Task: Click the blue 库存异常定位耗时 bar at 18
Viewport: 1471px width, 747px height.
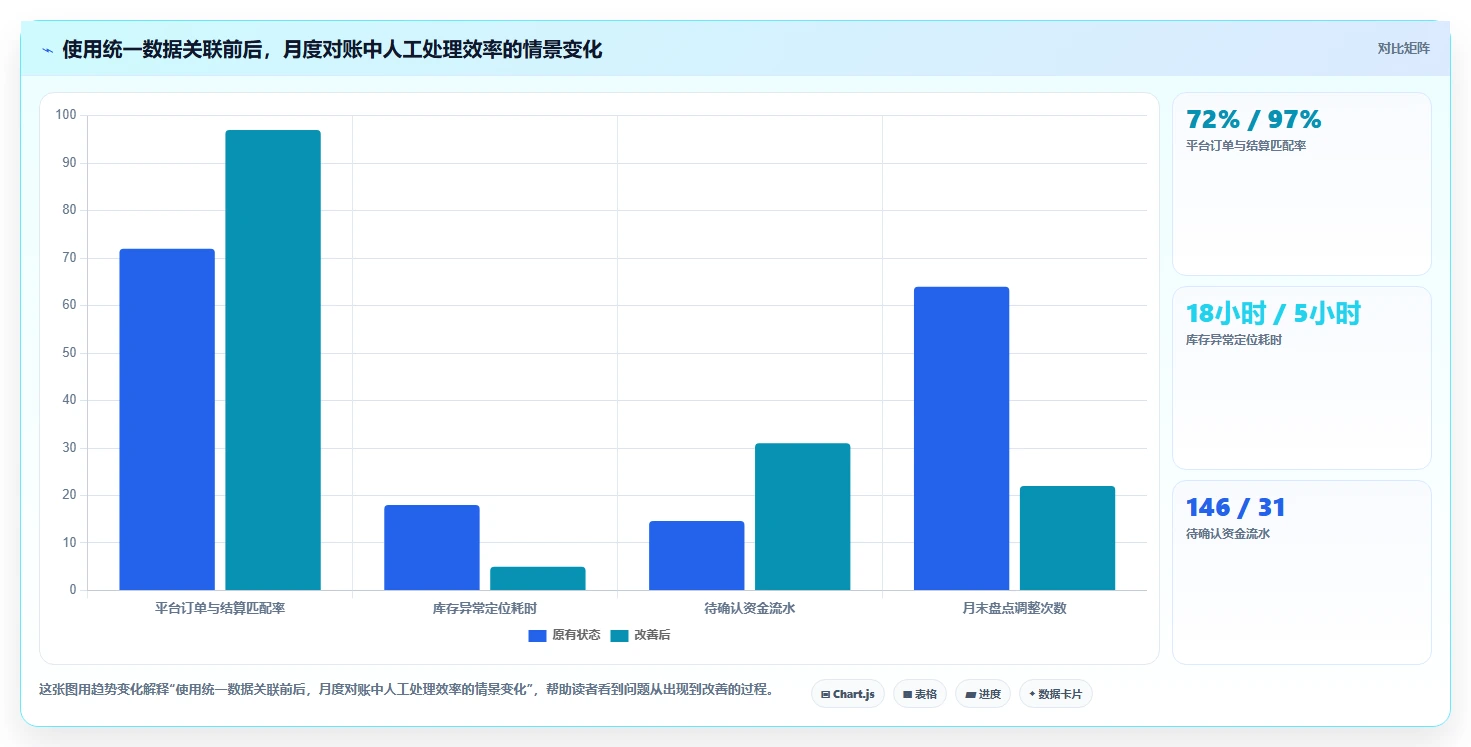Action: (x=432, y=548)
